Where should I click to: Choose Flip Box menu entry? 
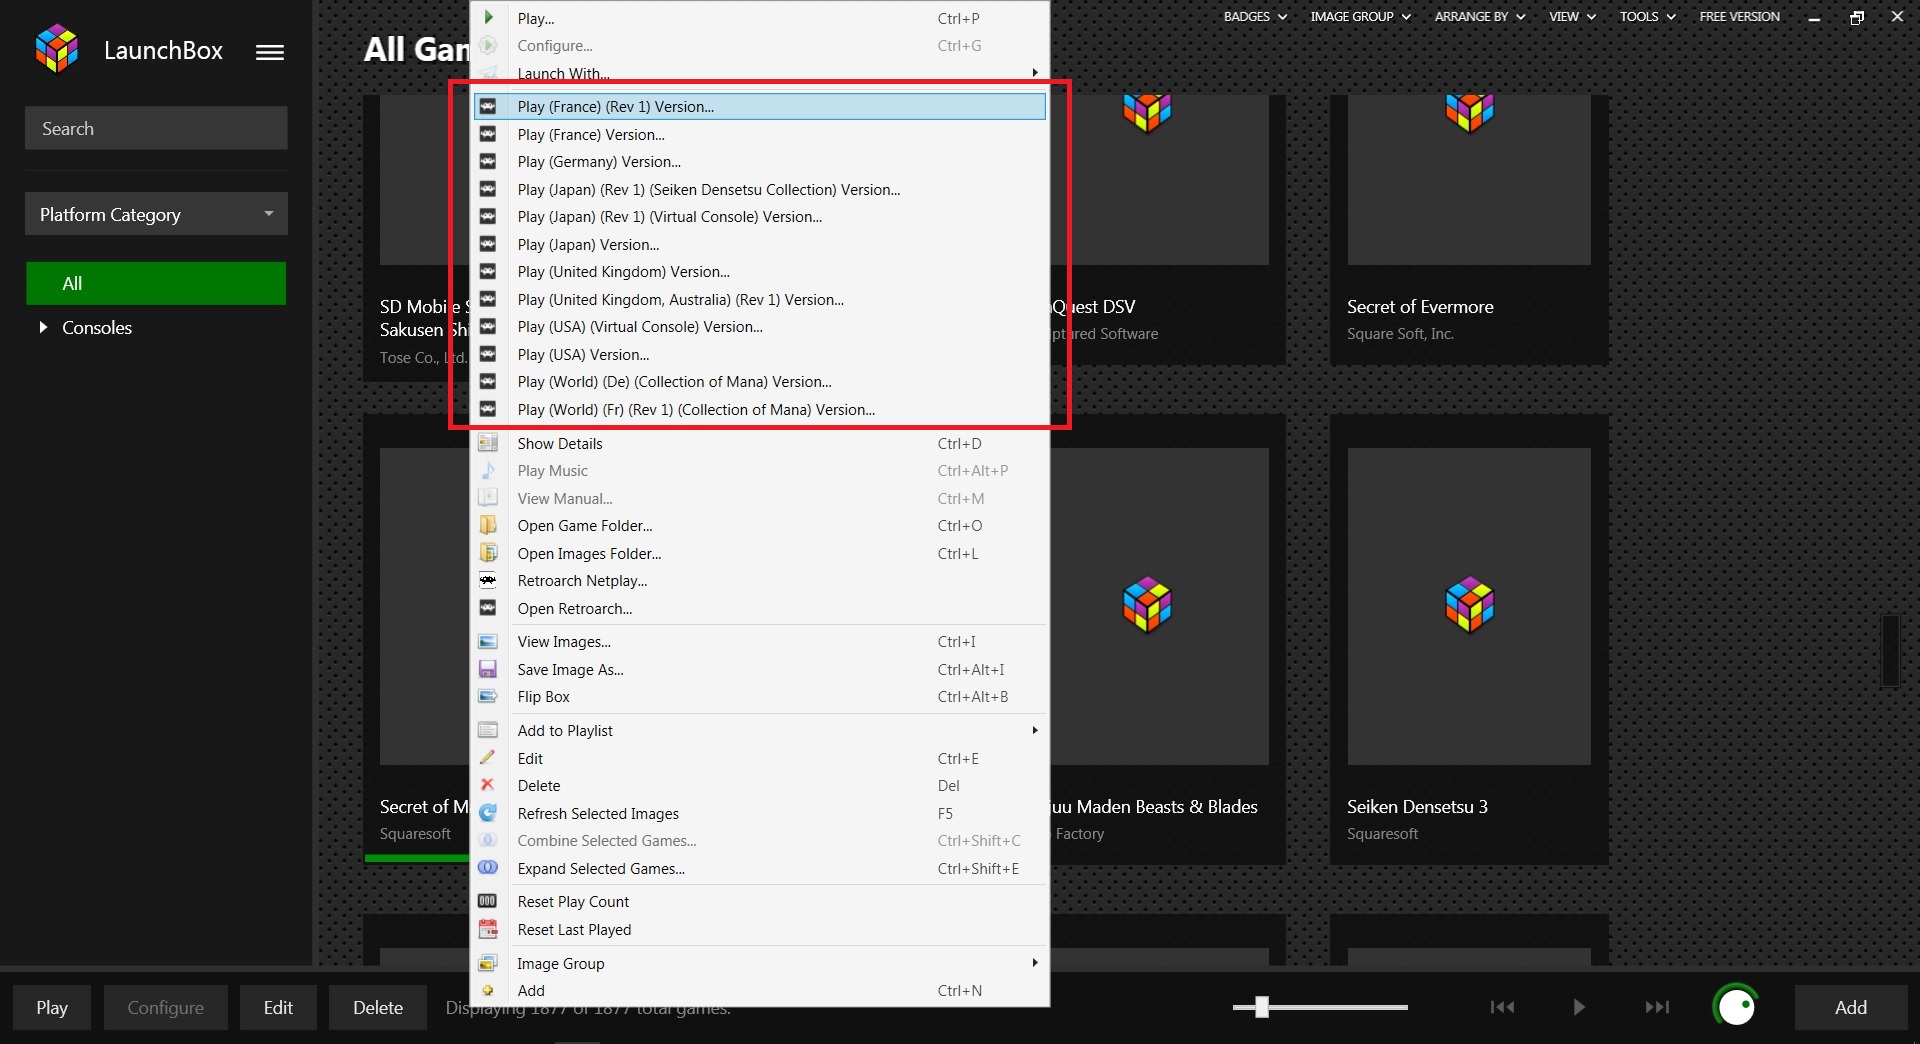point(760,696)
